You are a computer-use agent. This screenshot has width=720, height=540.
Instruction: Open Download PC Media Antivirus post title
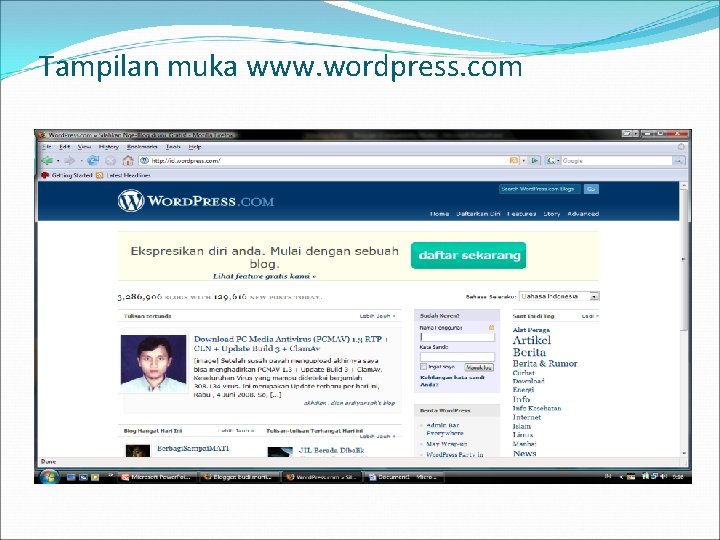tap(291, 343)
